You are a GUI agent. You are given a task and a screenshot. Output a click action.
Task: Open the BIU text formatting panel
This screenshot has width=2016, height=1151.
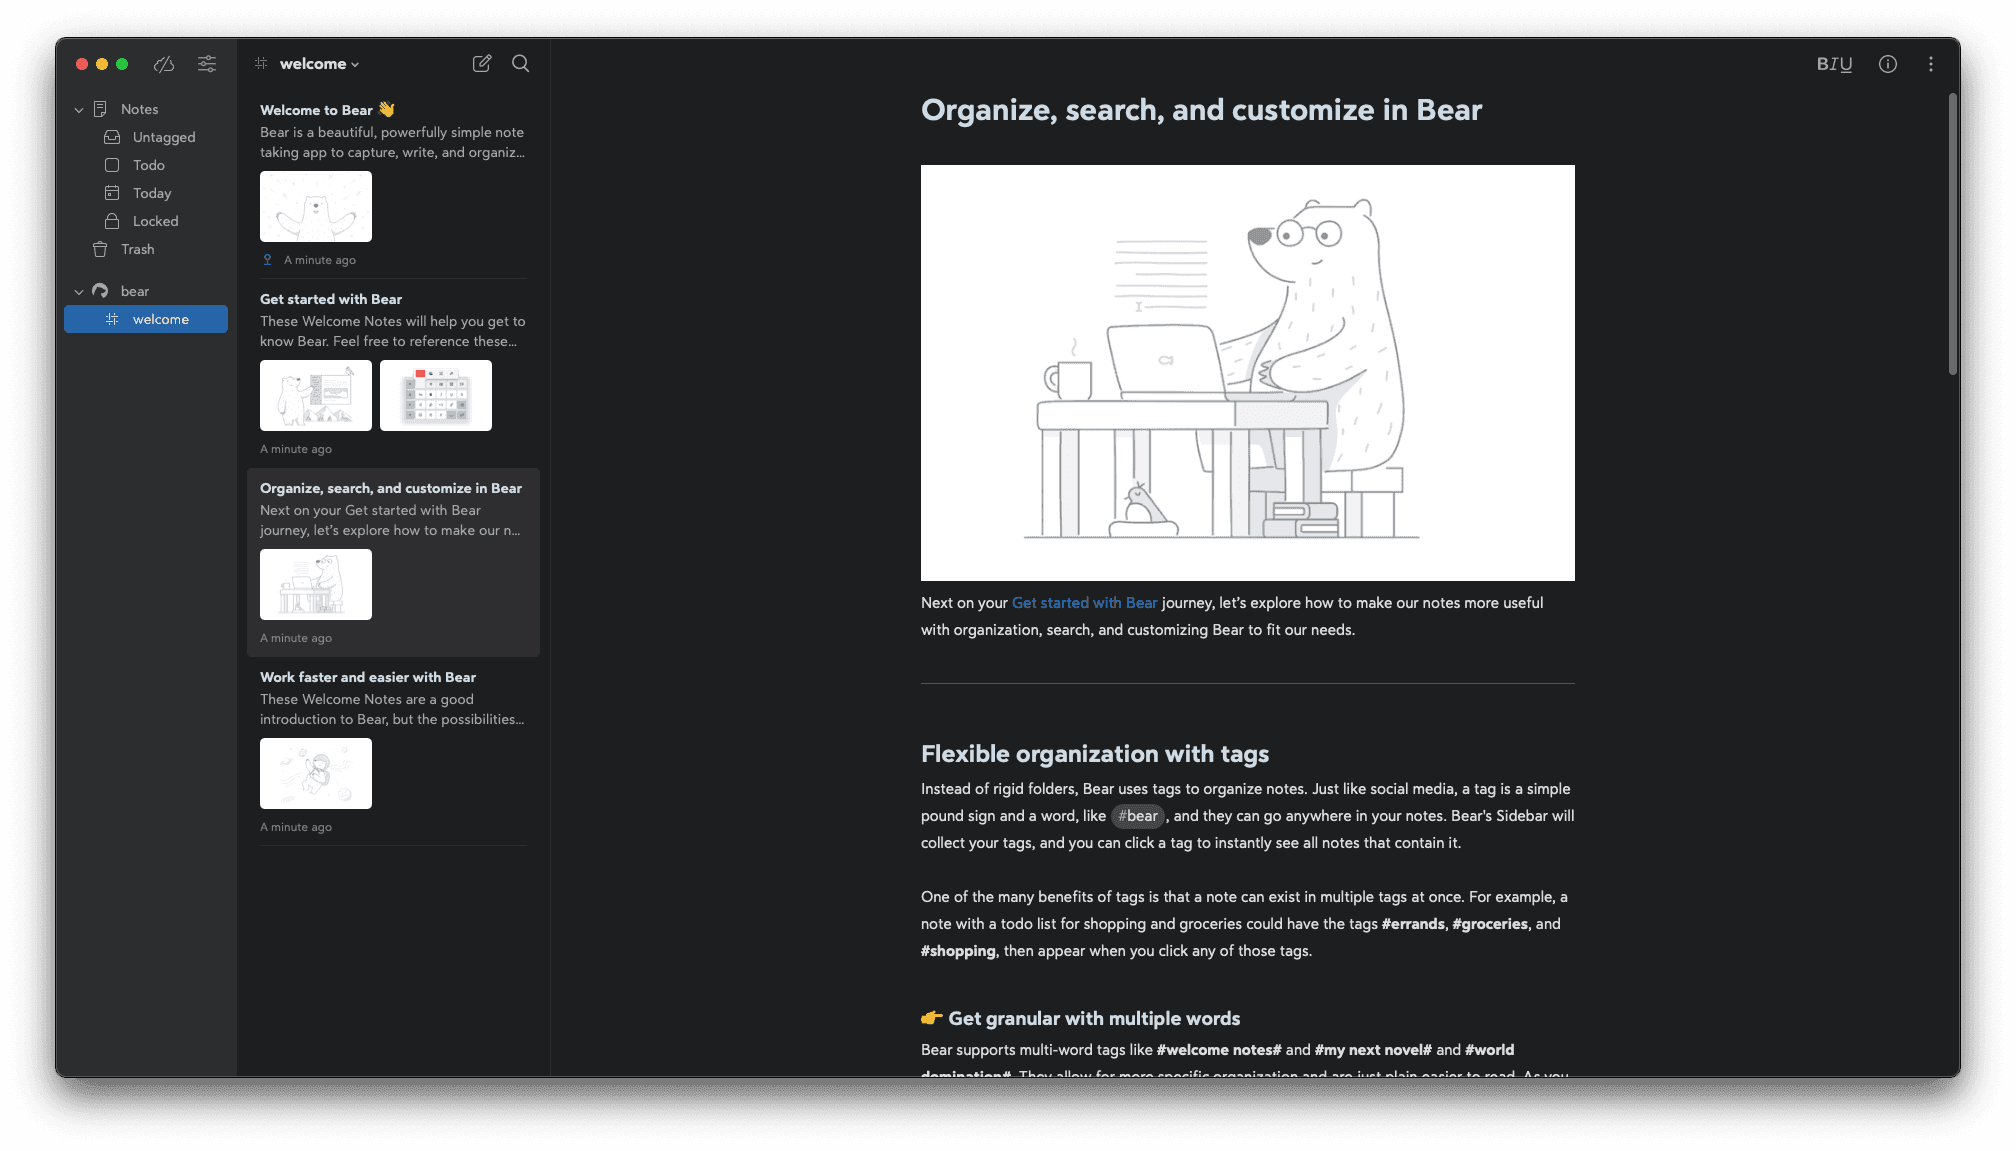pos(1834,64)
